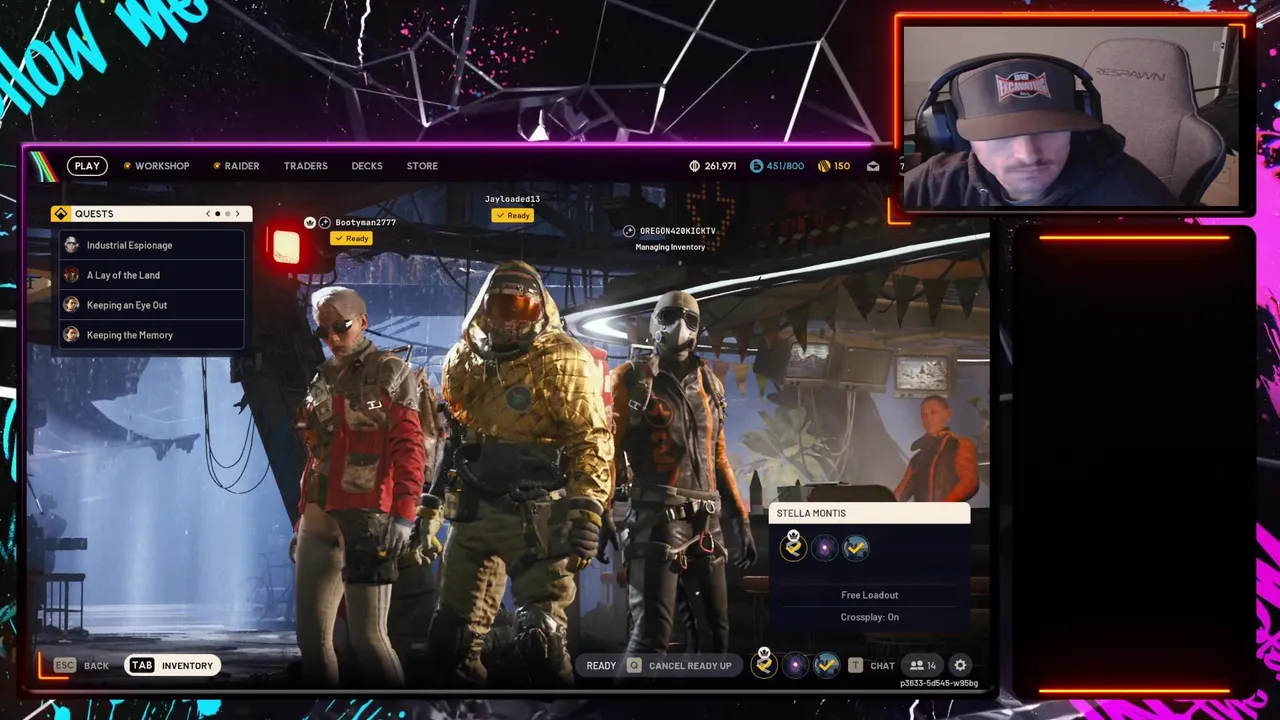
Task: Click the A Lay of the Land portrait
Action: (x=71, y=275)
